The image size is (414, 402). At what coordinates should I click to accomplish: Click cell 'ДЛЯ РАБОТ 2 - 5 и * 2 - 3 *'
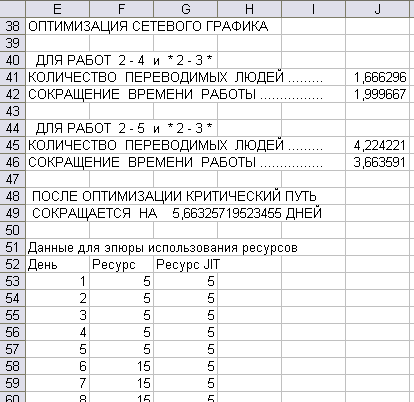coord(124,128)
